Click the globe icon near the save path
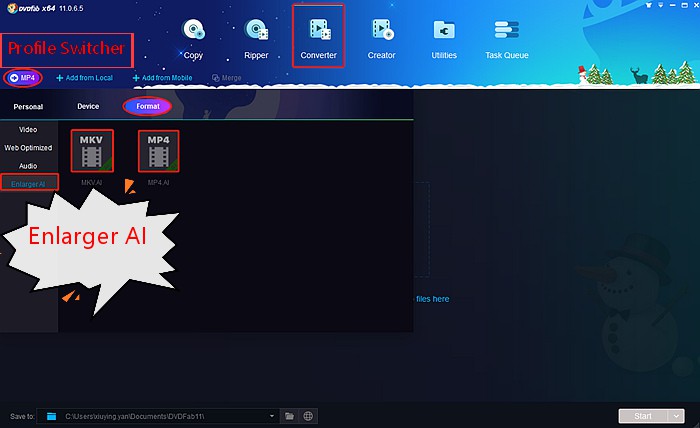The height and width of the screenshot is (428, 700). pos(308,416)
